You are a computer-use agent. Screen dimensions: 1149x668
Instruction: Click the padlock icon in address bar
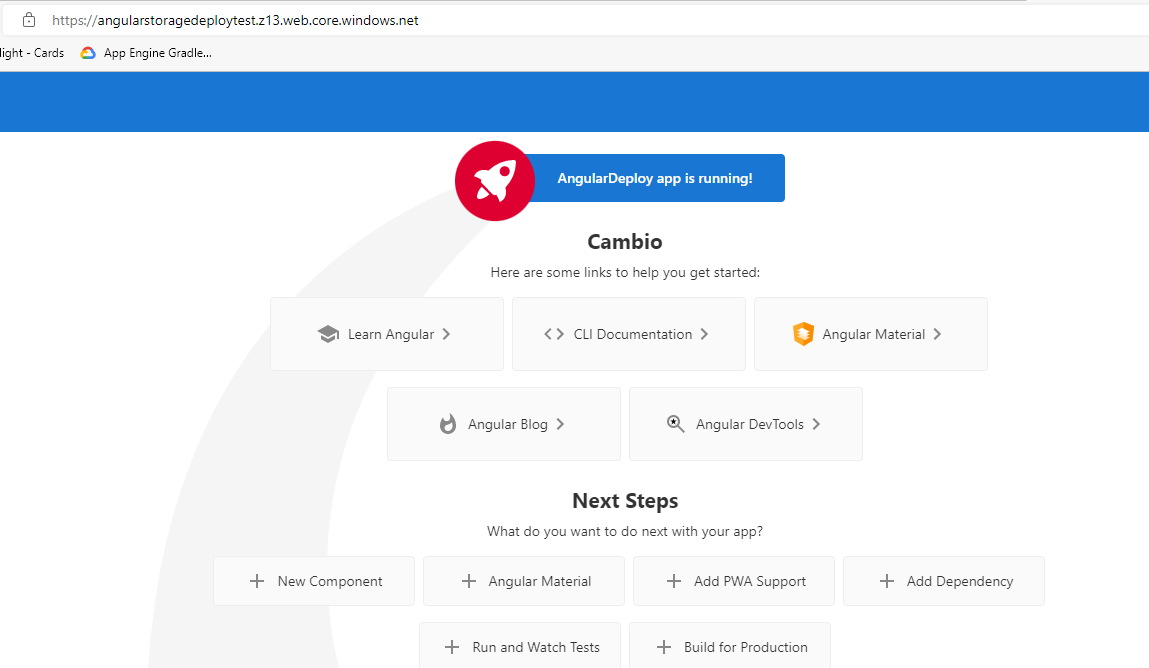click(29, 20)
